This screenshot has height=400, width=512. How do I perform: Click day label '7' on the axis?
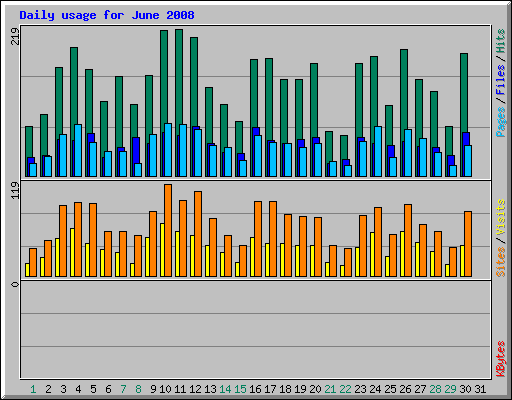click(x=123, y=389)
